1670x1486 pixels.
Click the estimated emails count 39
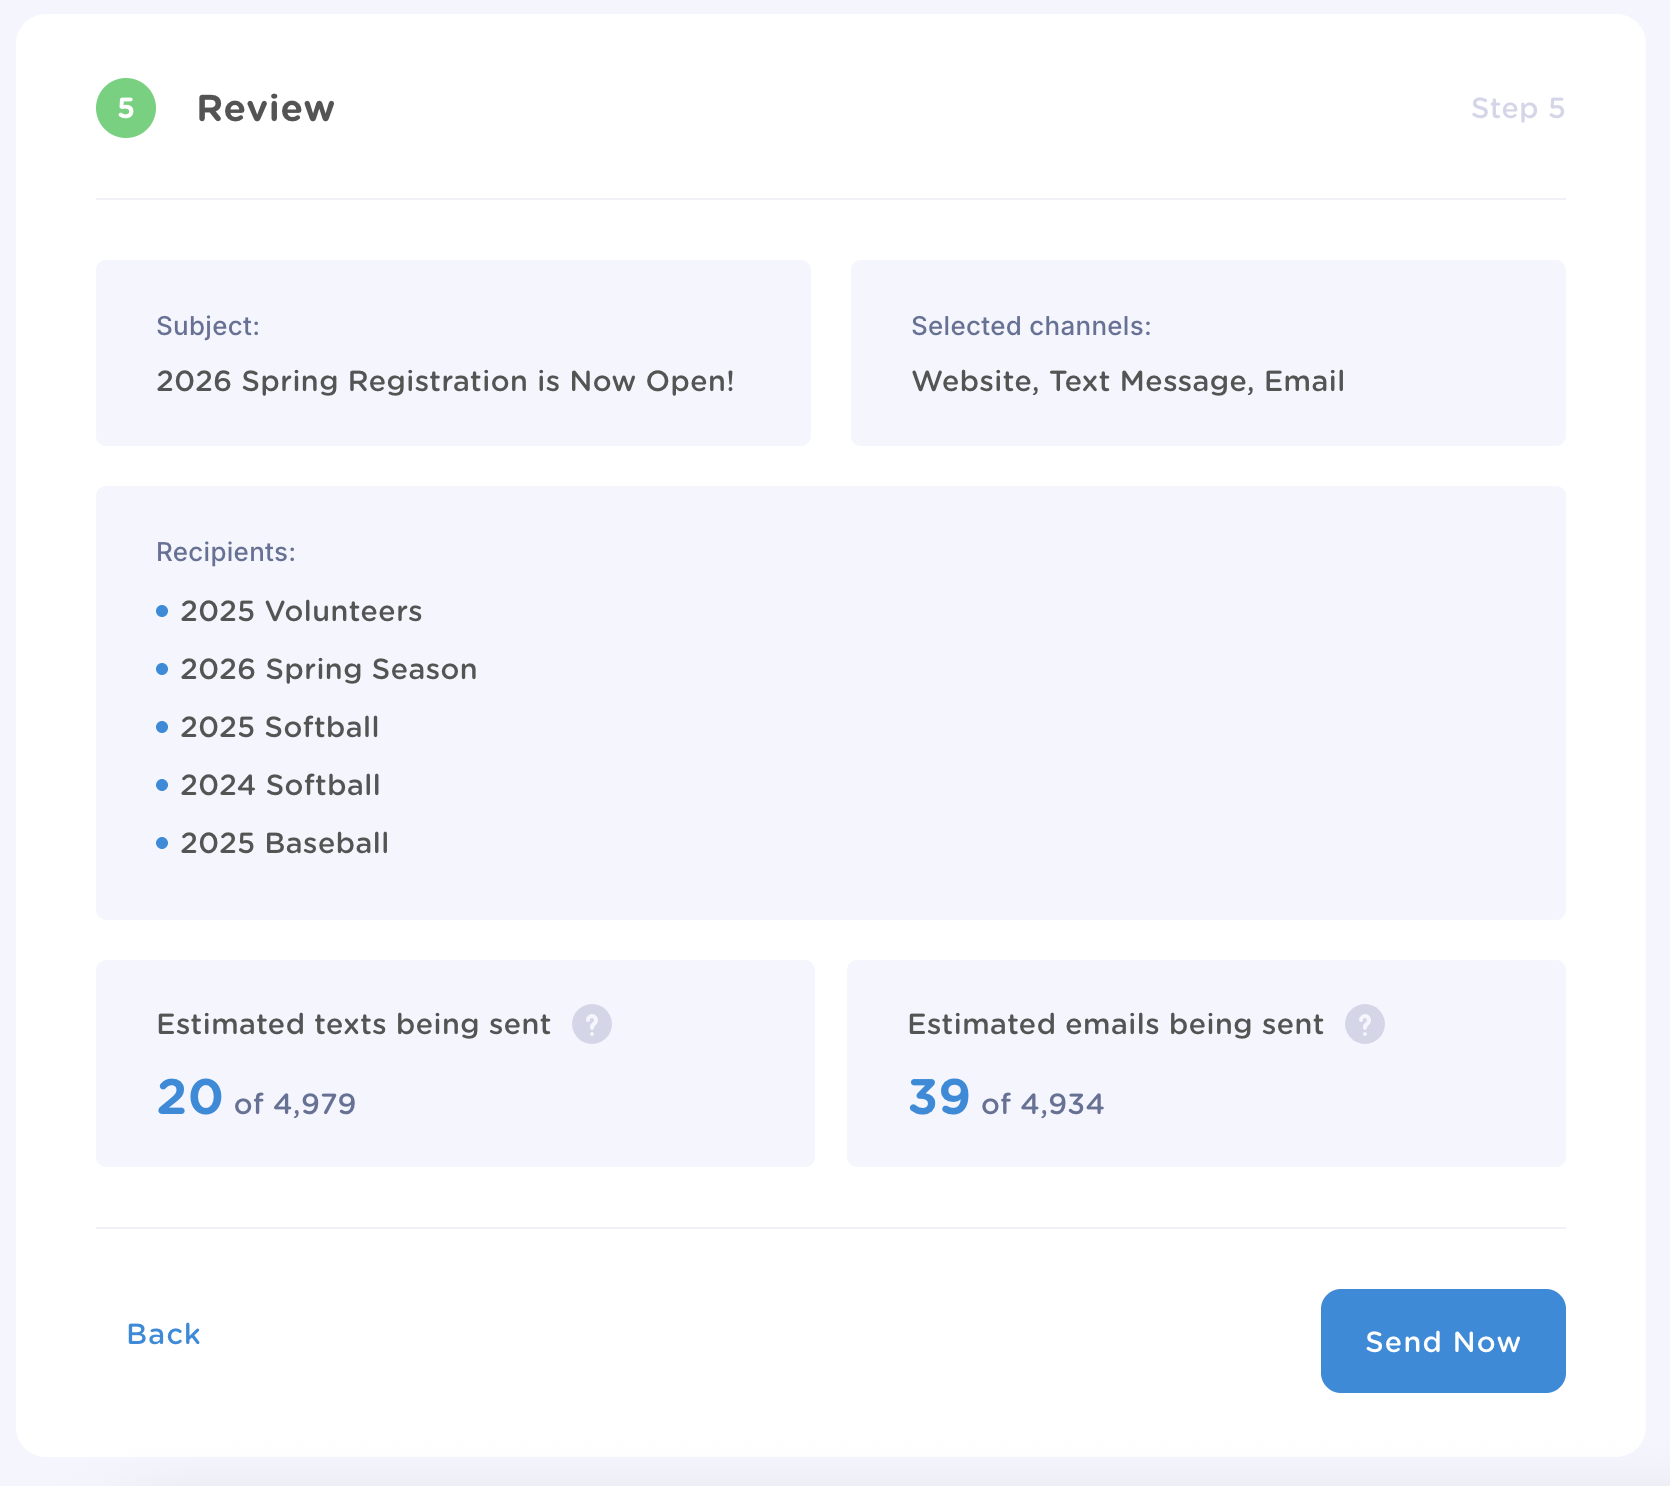[x=939, y=1097]
